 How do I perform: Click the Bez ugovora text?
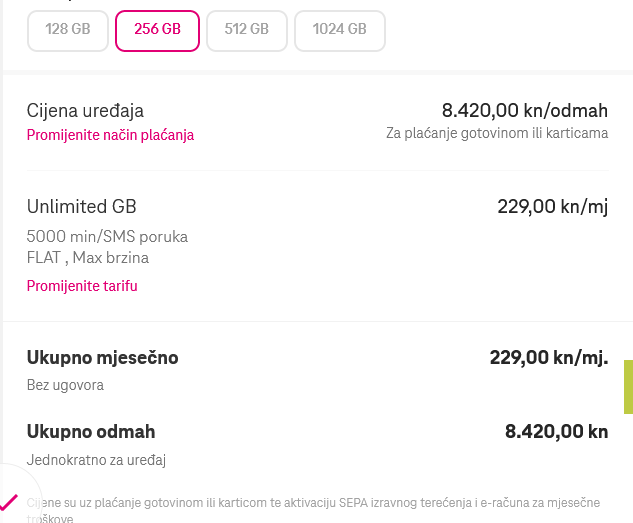65,384
